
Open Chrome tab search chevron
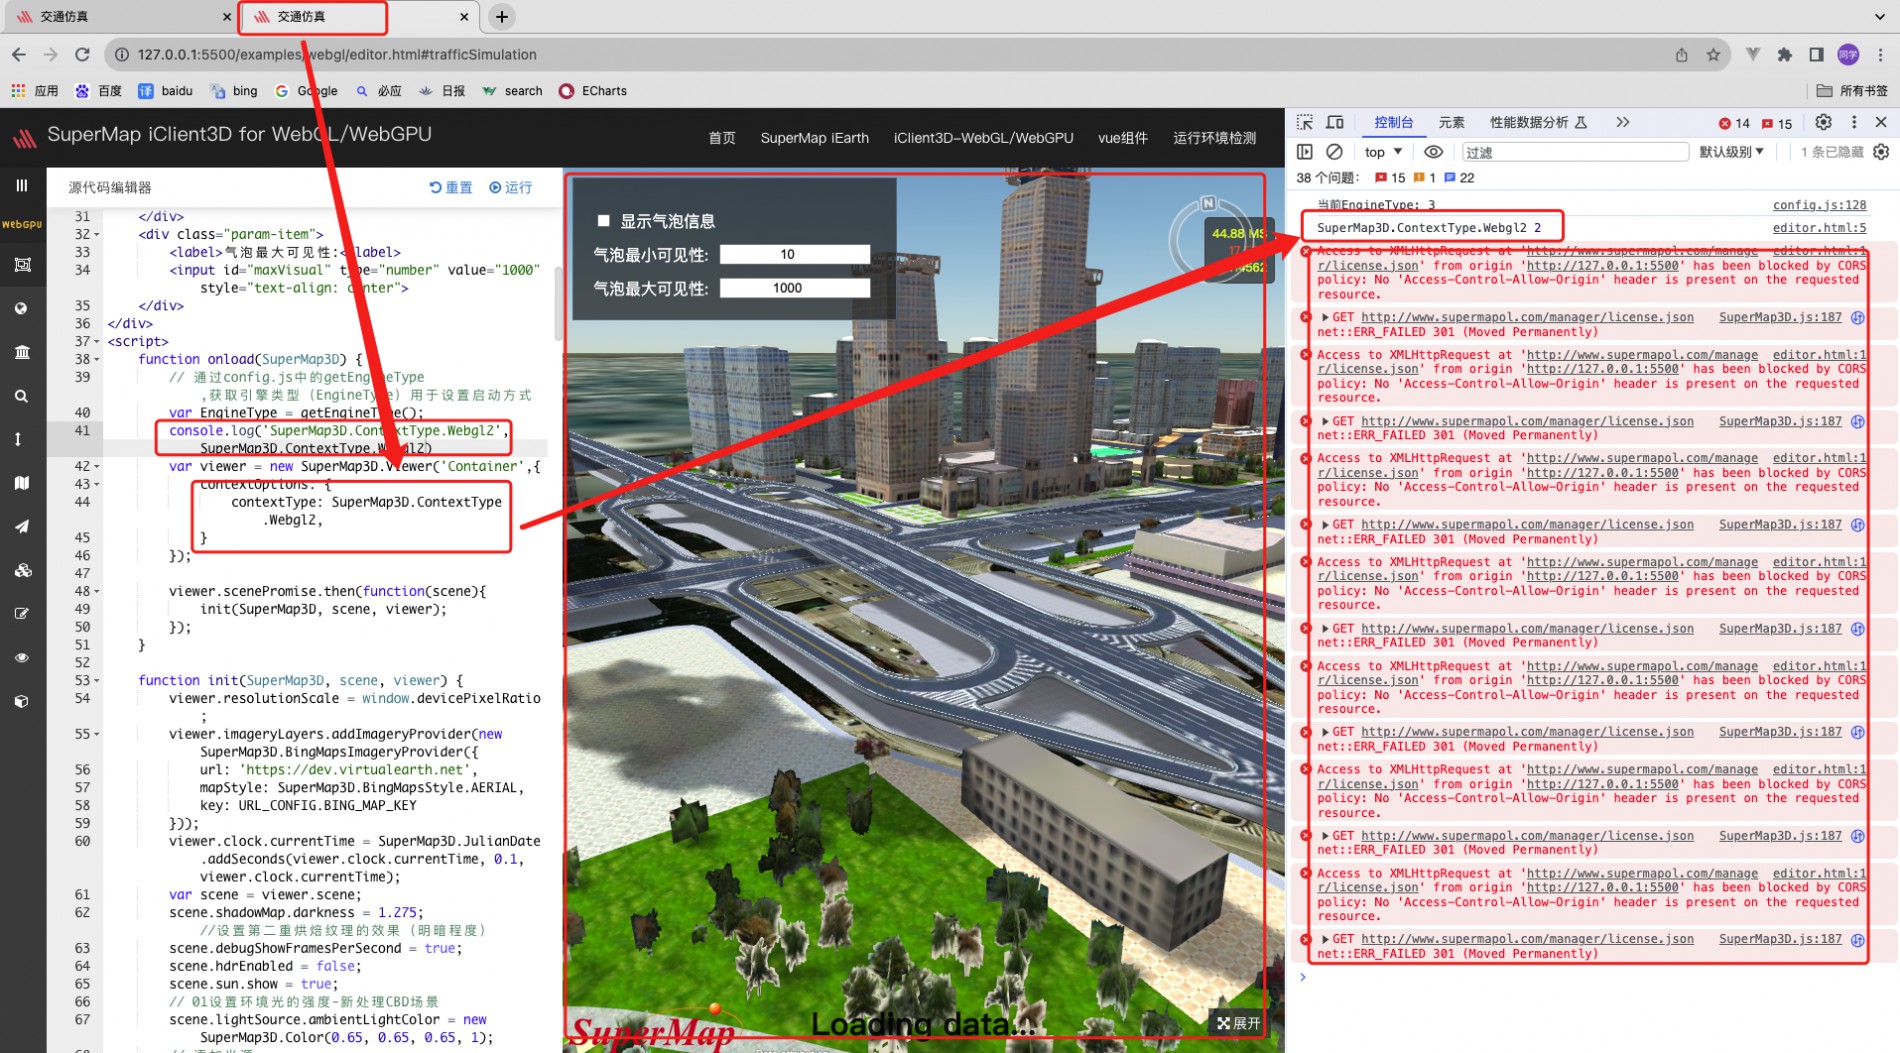(1879, 16)
